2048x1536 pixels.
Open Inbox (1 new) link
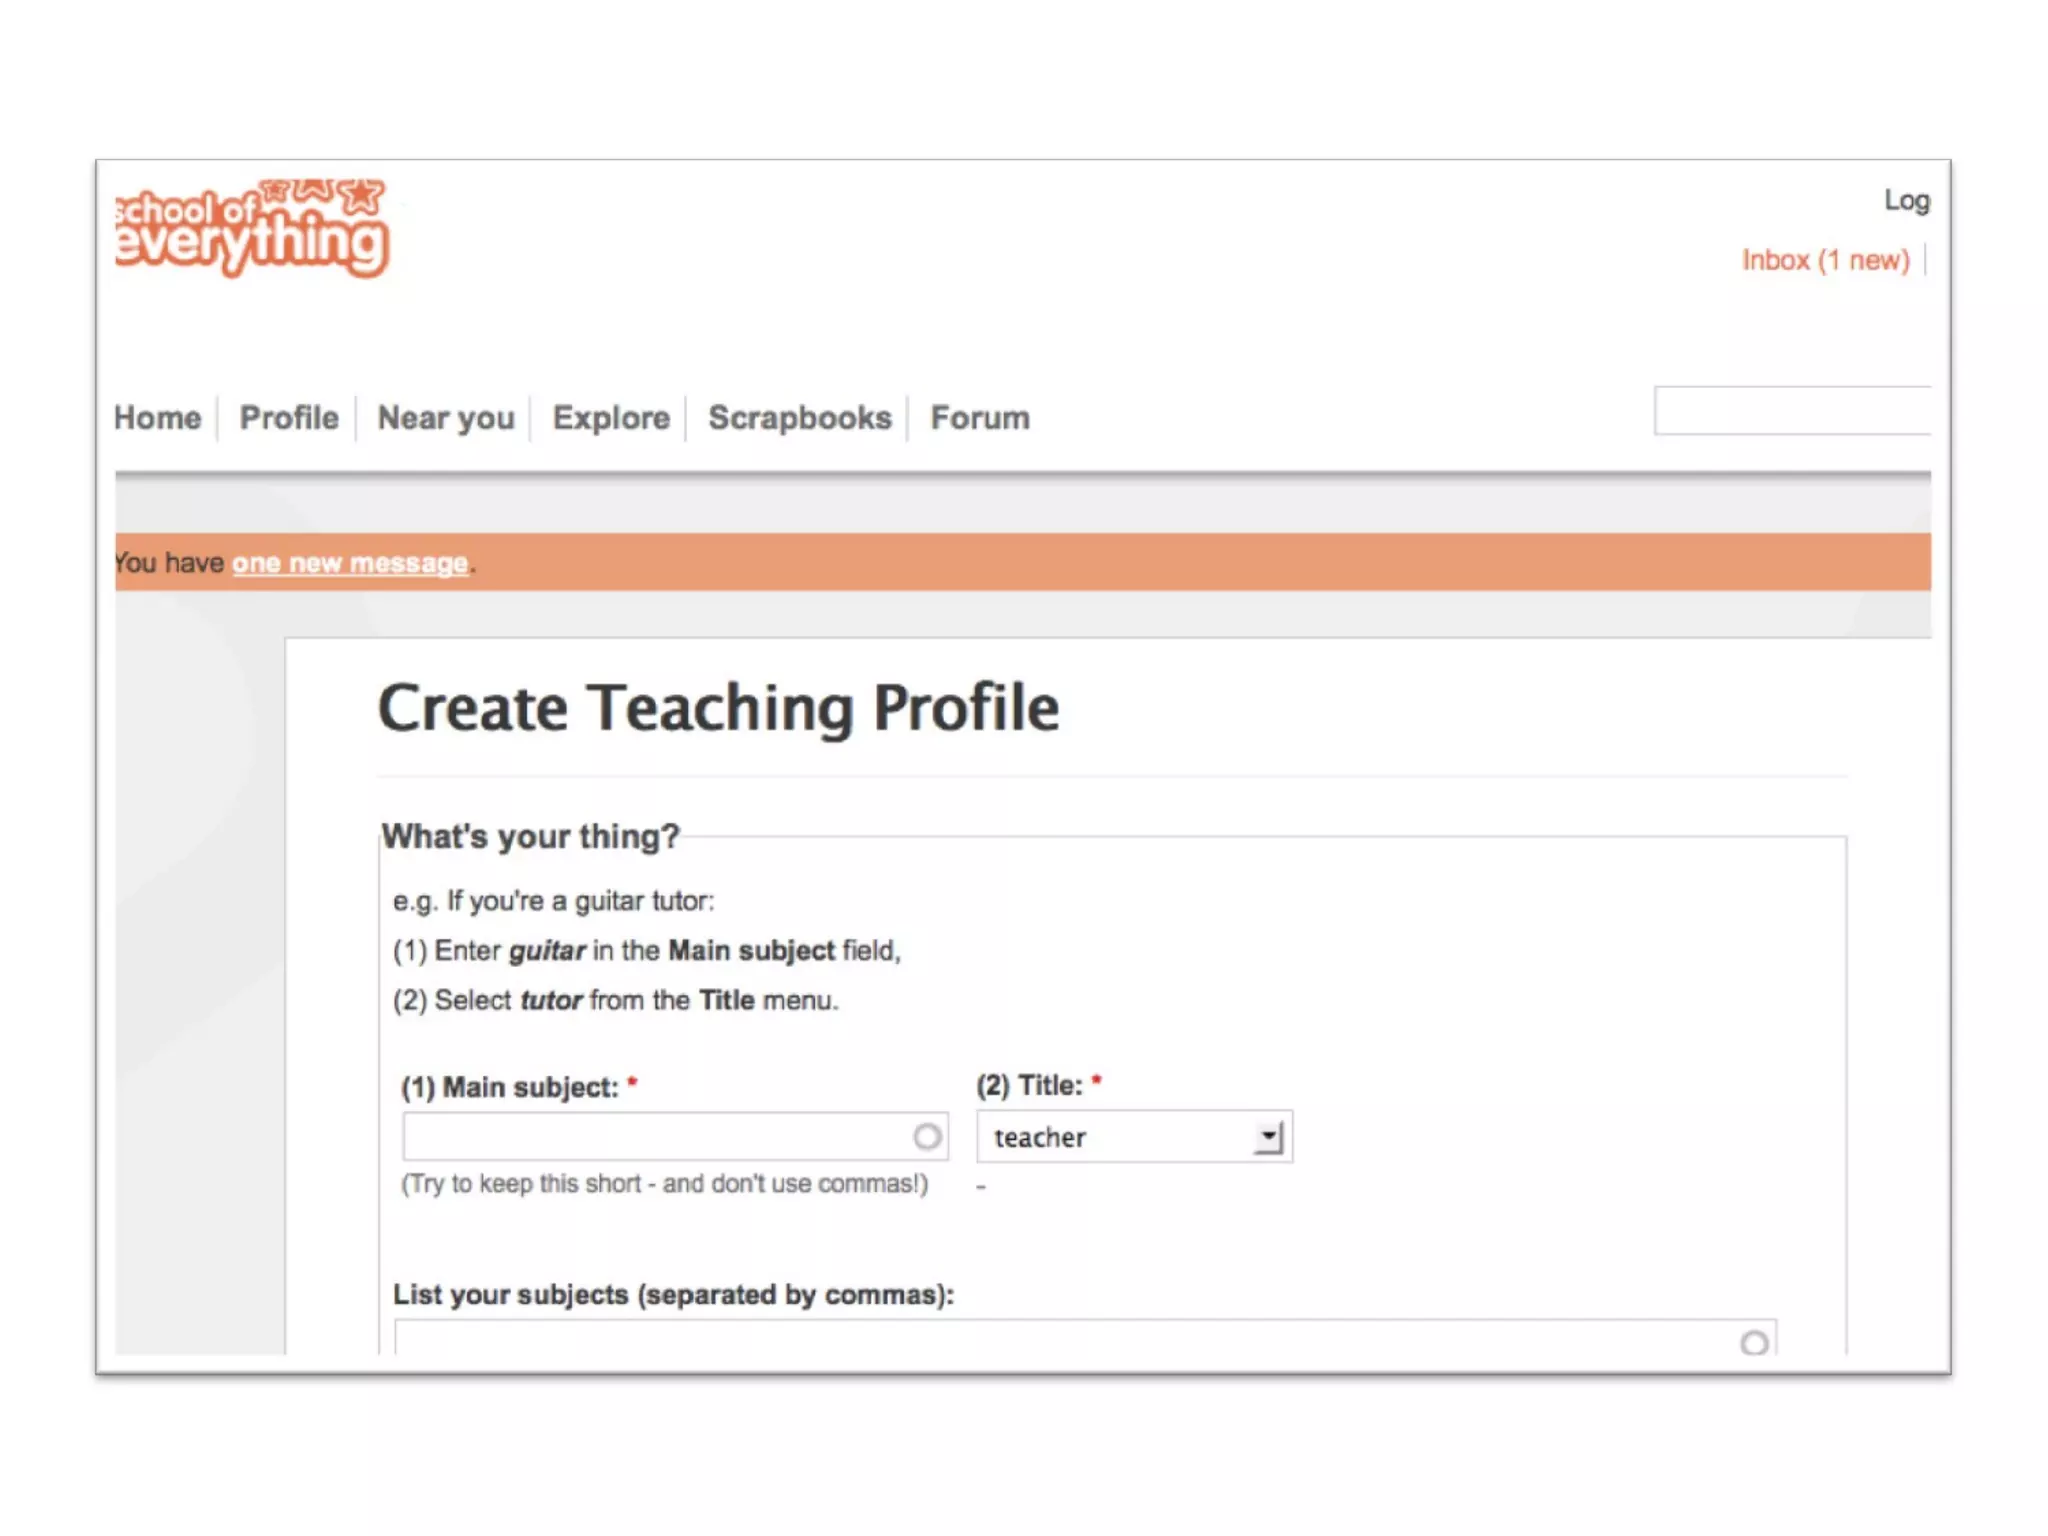coord(1825,260)
